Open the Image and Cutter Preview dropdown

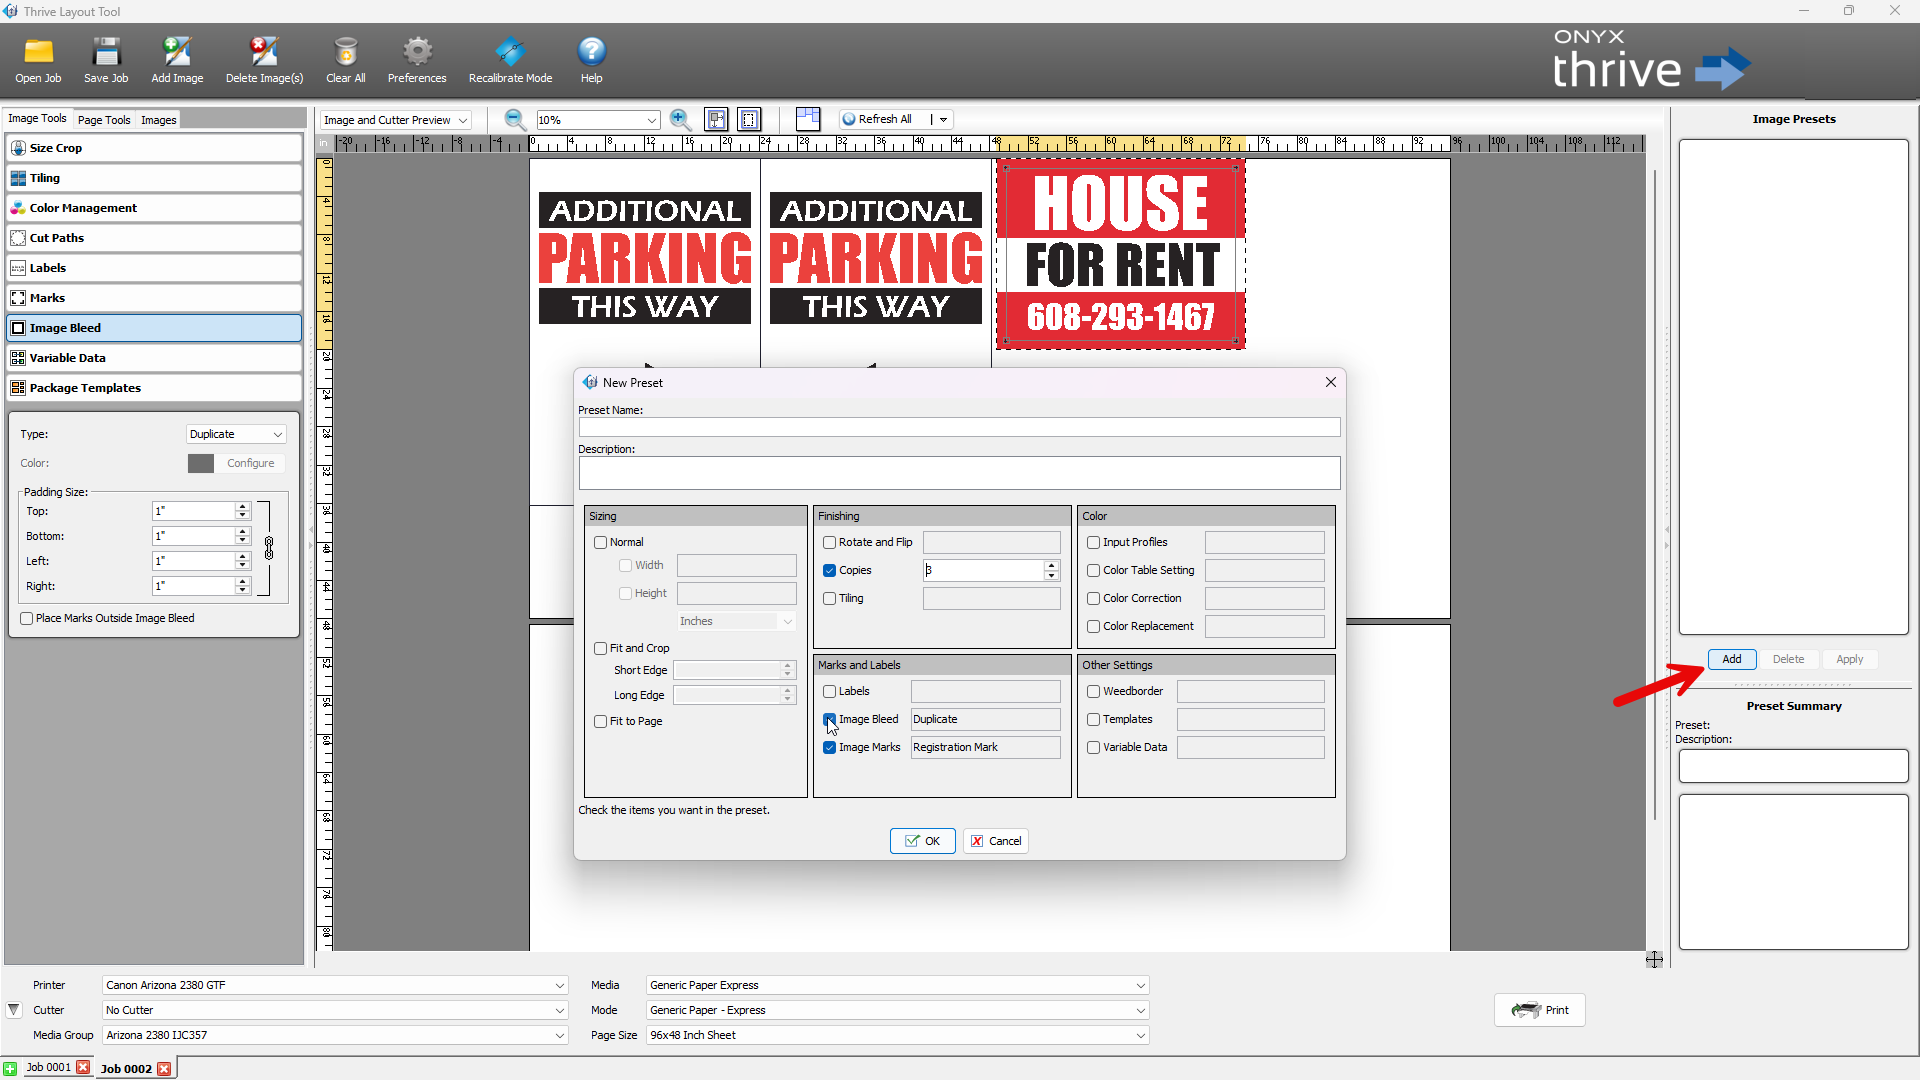pos(395,120)
